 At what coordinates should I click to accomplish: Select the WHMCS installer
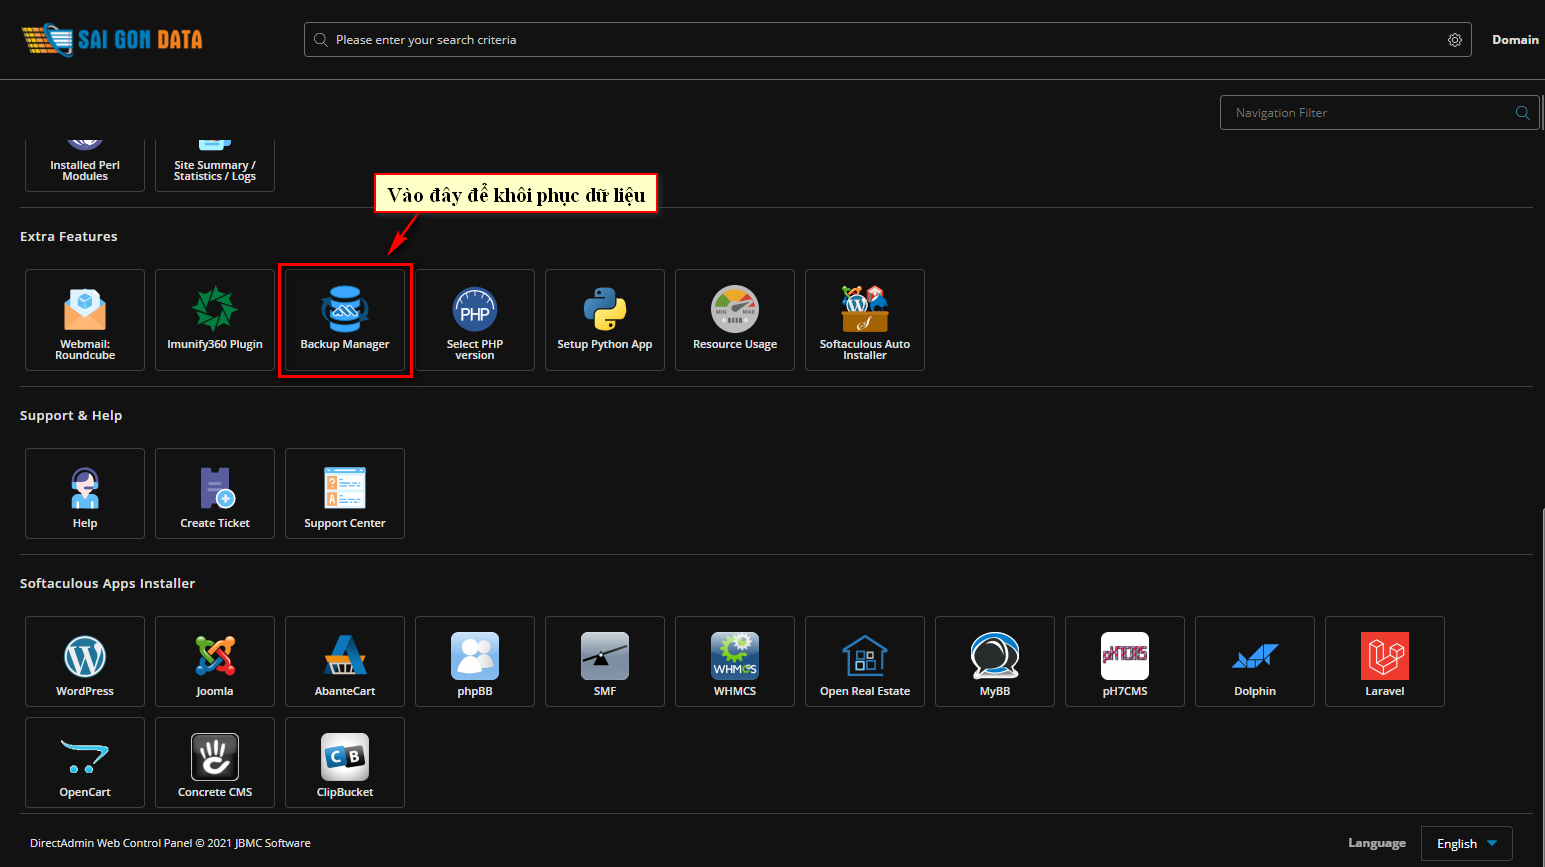tap(735, 661)
